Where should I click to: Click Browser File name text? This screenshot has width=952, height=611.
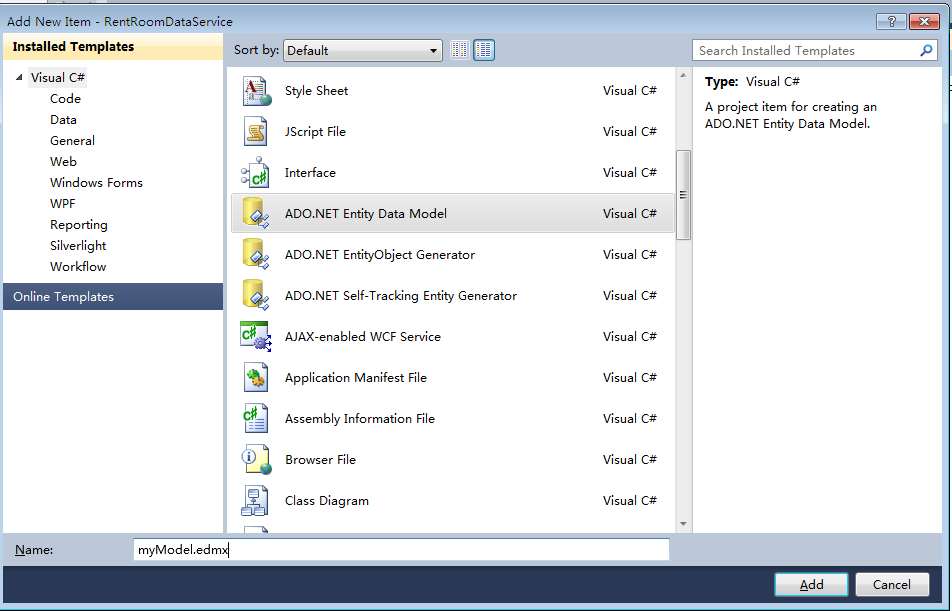(321, 460)
